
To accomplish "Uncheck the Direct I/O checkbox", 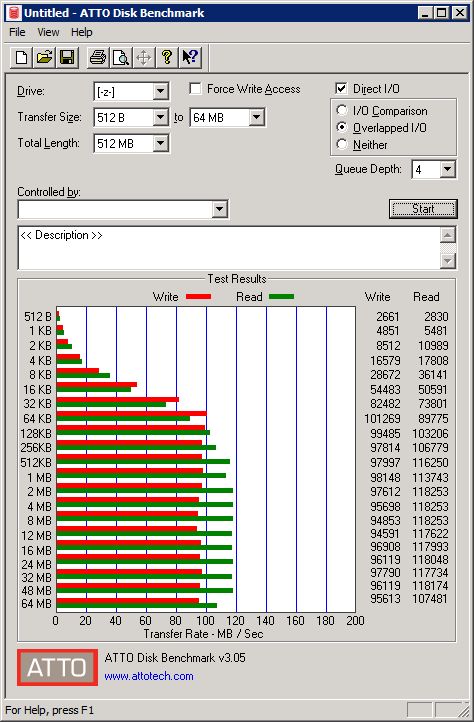I will click(341, 88).
